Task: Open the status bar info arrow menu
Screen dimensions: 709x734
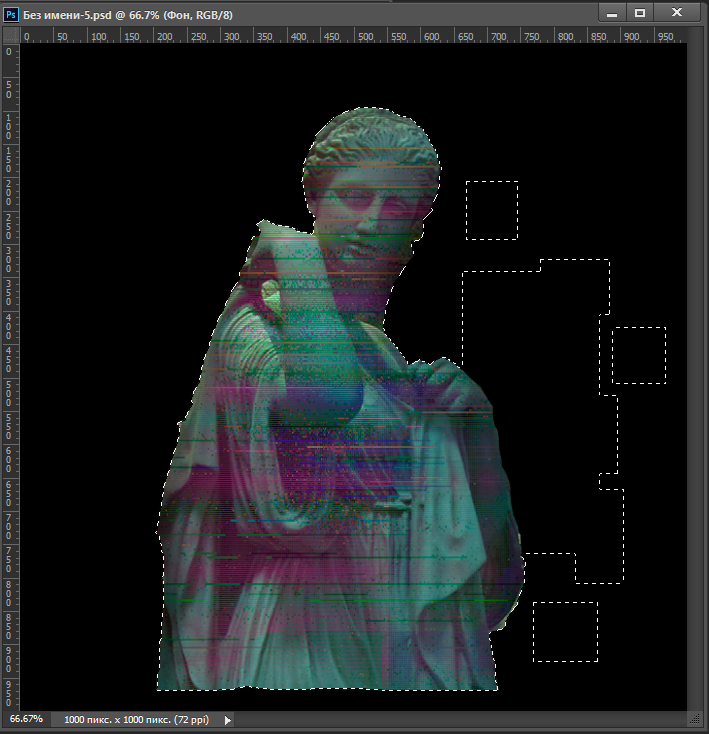Action: (227, 720)
